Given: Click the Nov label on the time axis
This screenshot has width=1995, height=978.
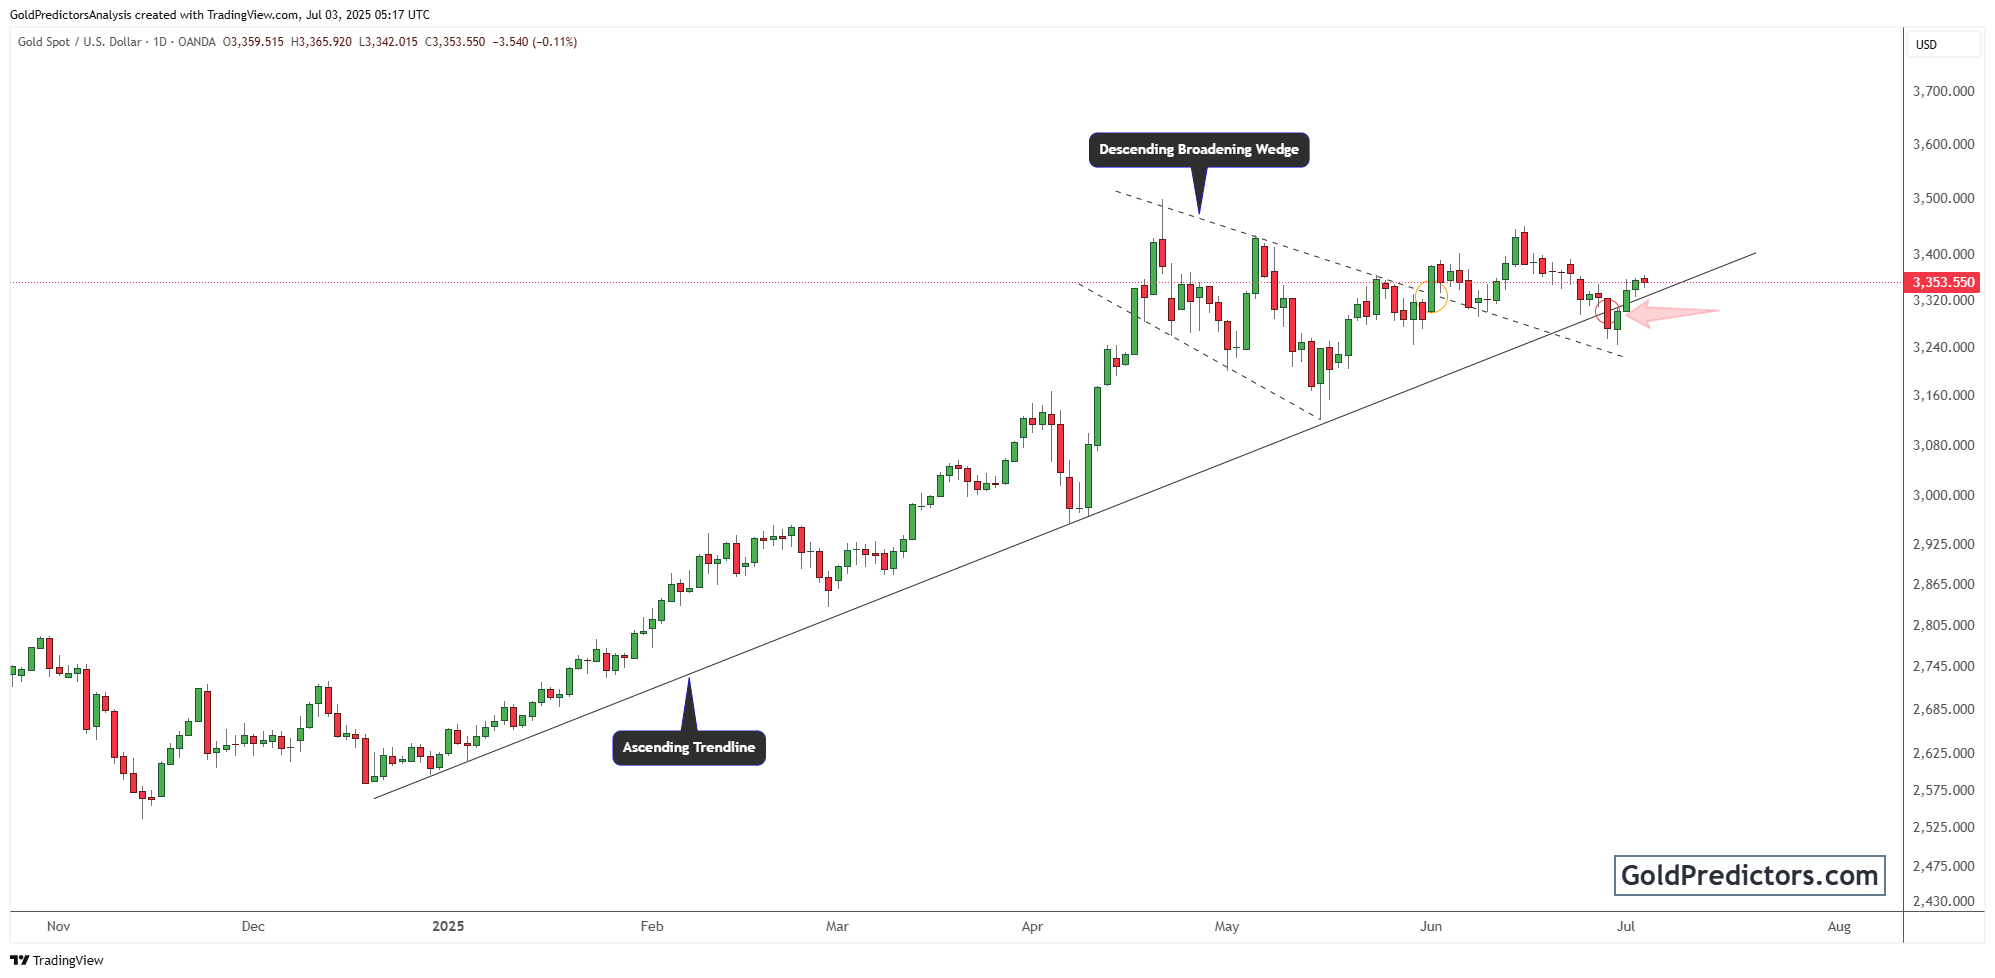Looking at the screenshot, I should (x=59, y=927).
